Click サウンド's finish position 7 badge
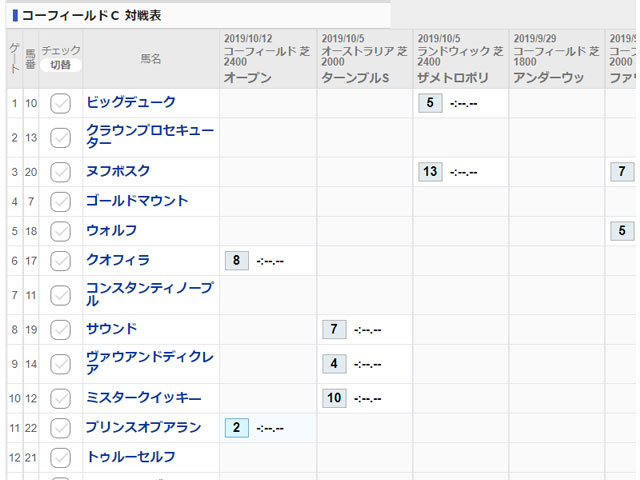 pos(334,329)
